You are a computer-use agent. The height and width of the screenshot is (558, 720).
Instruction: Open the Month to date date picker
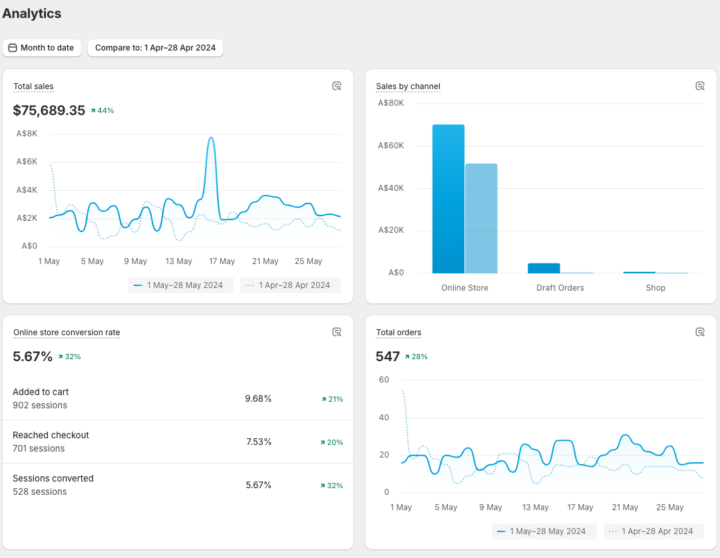[42, 48]
